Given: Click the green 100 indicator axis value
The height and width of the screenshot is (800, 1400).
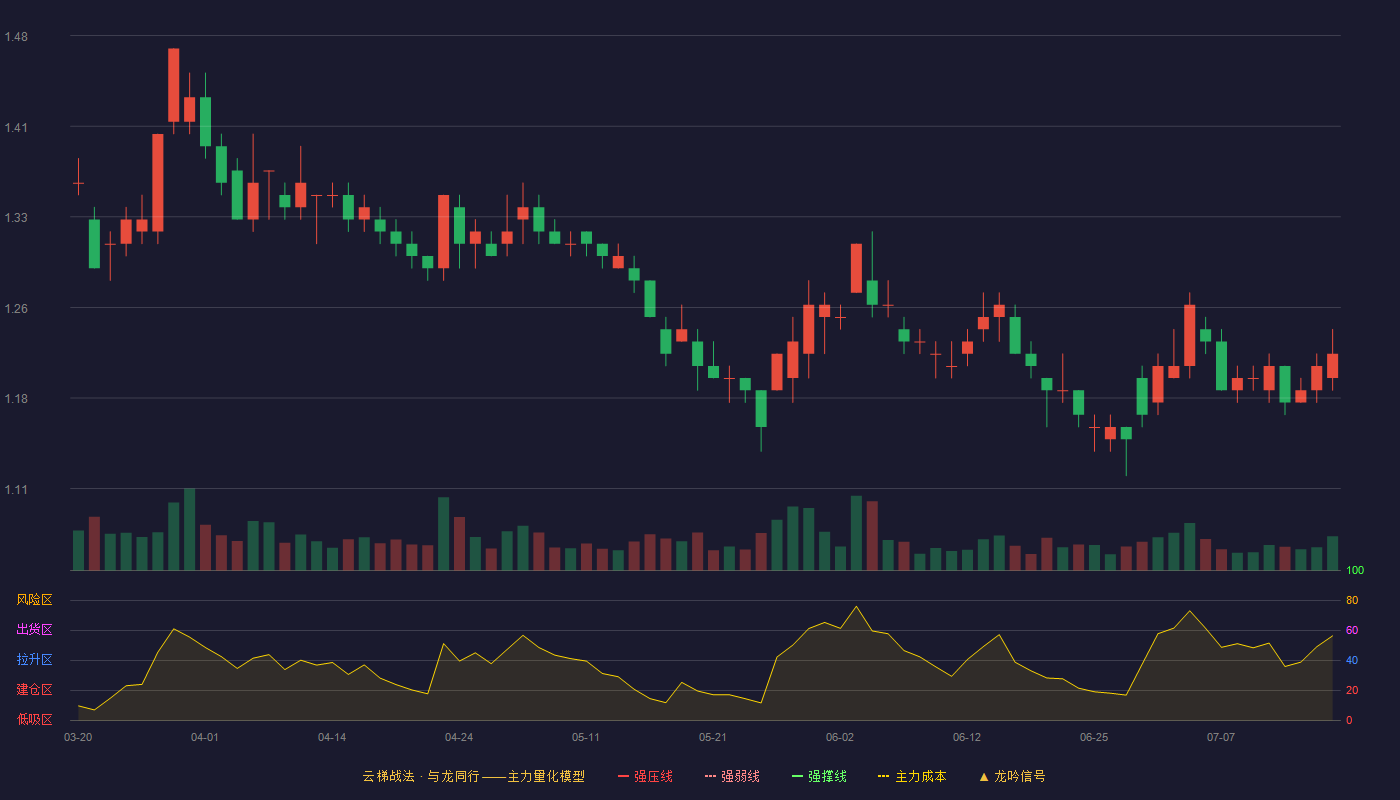Looking at the screenshot, I should tap(1355, 571).
